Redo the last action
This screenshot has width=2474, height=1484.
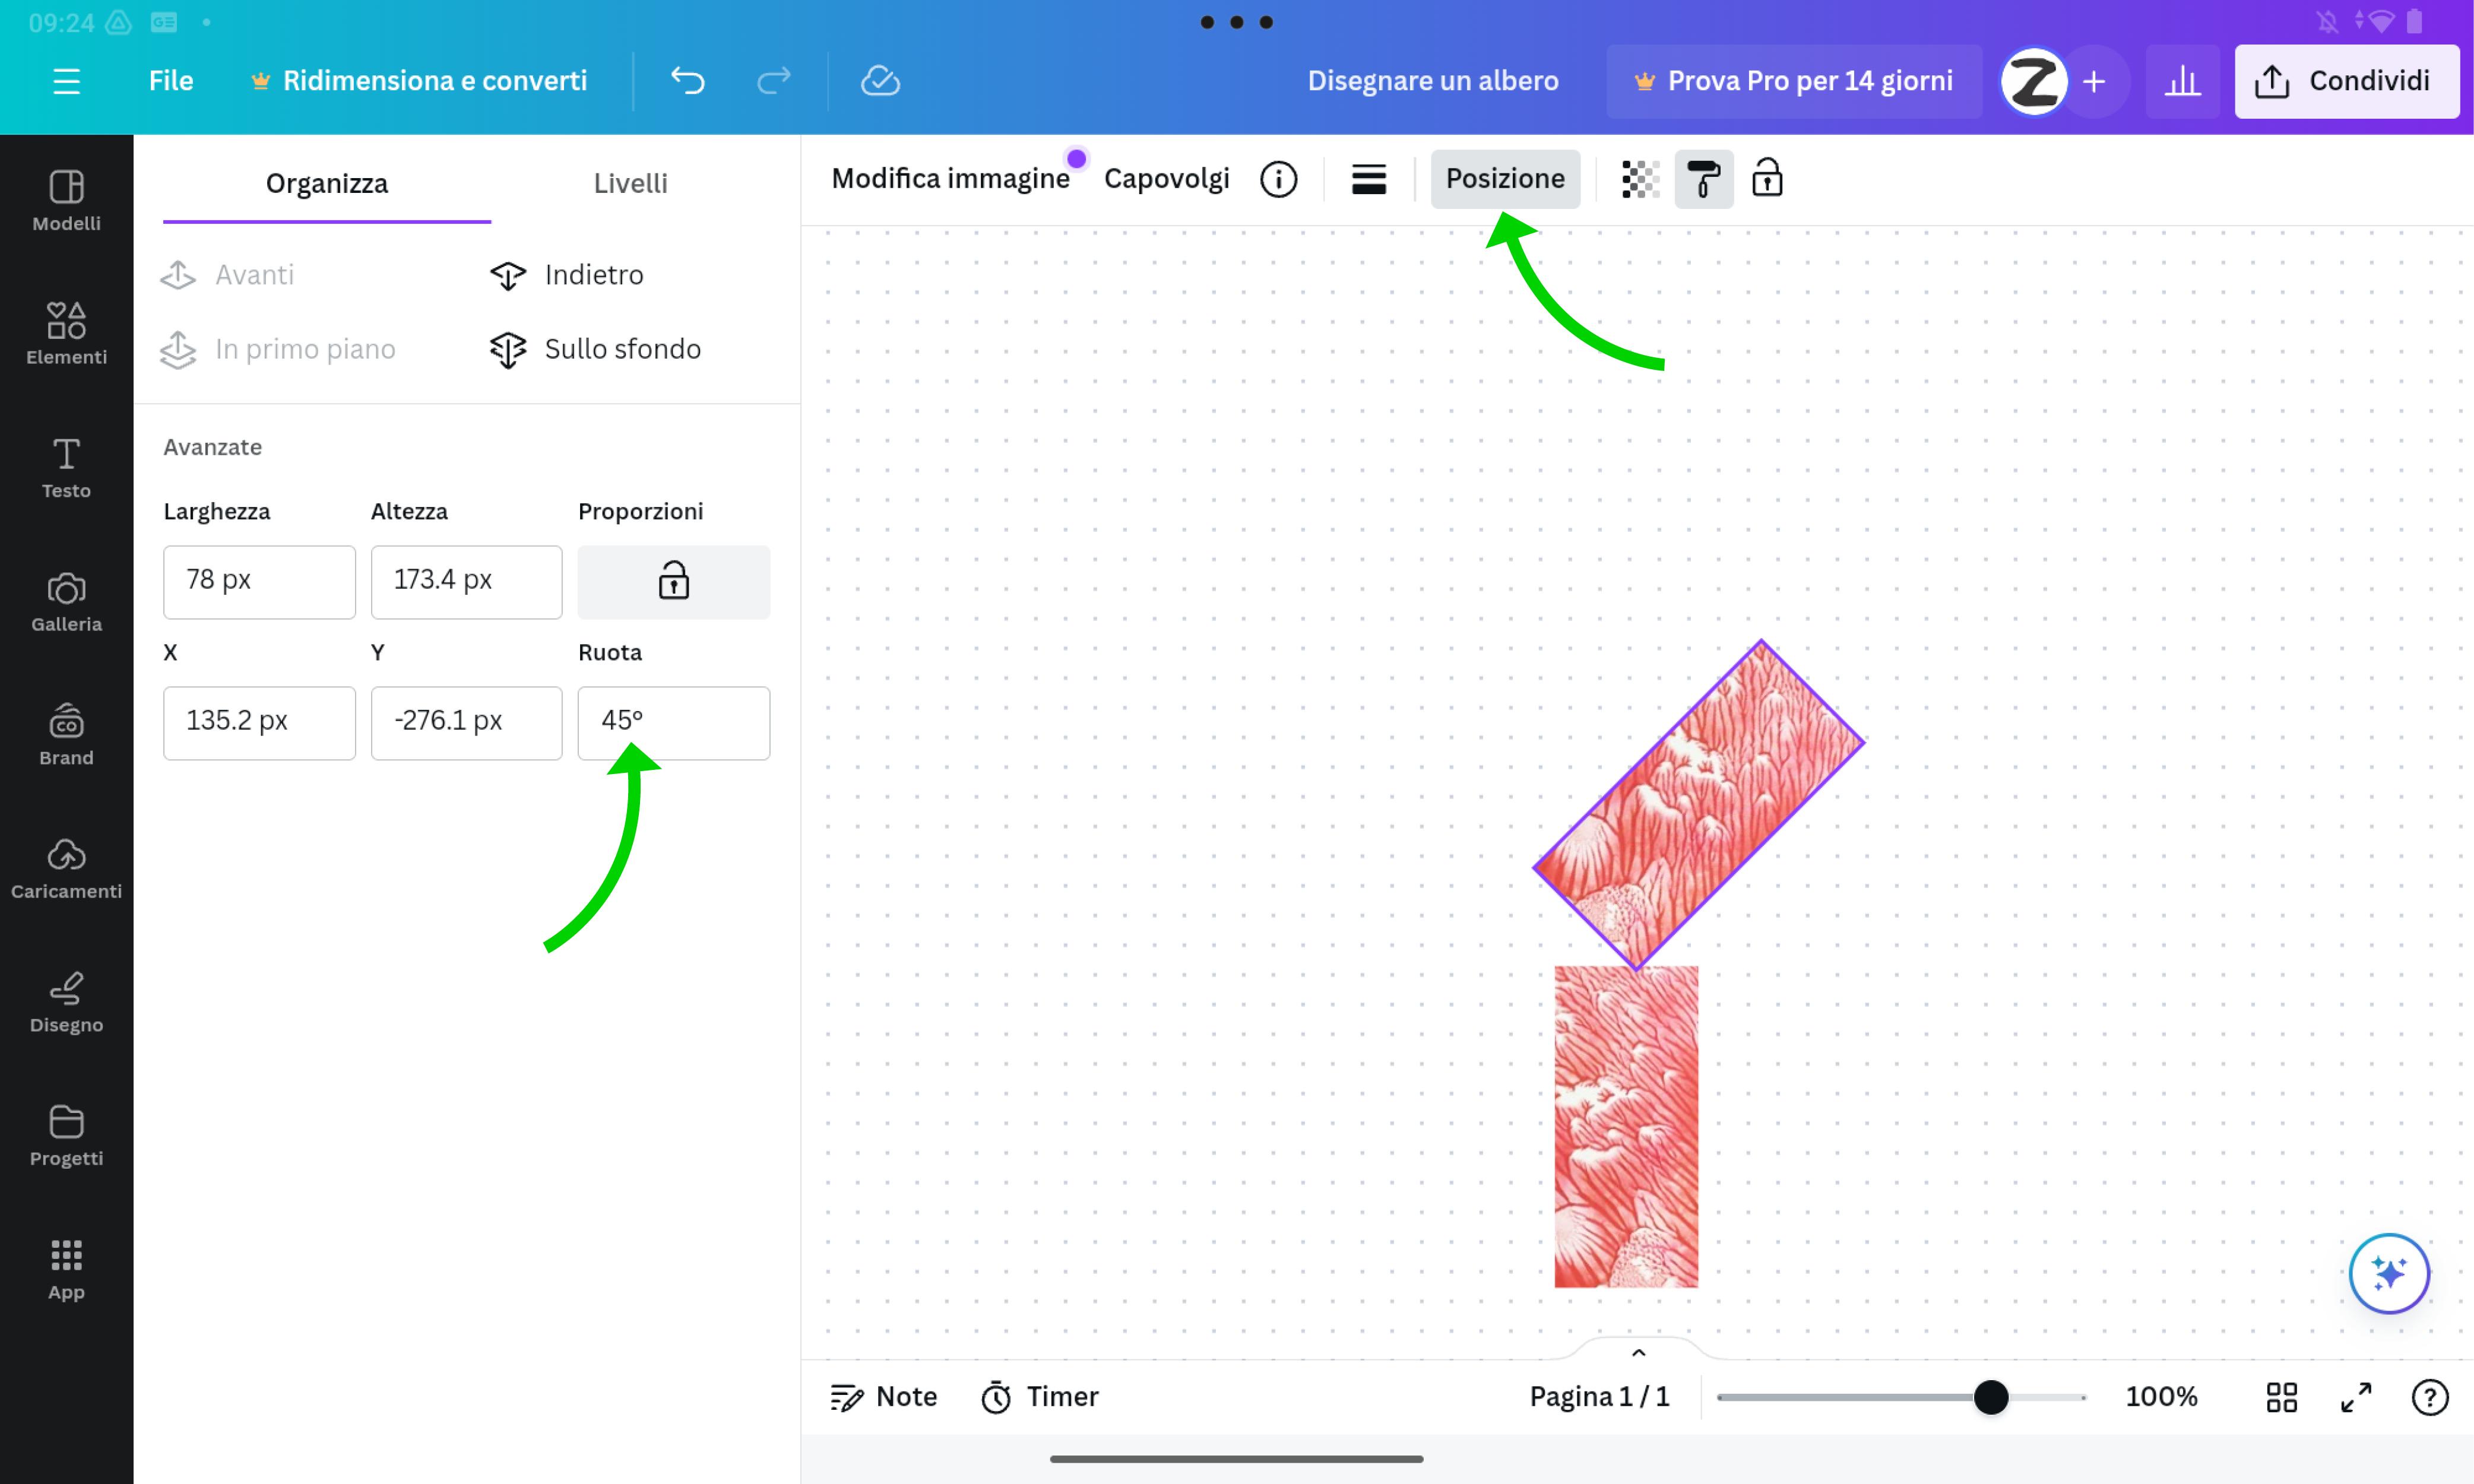point(773,81)
